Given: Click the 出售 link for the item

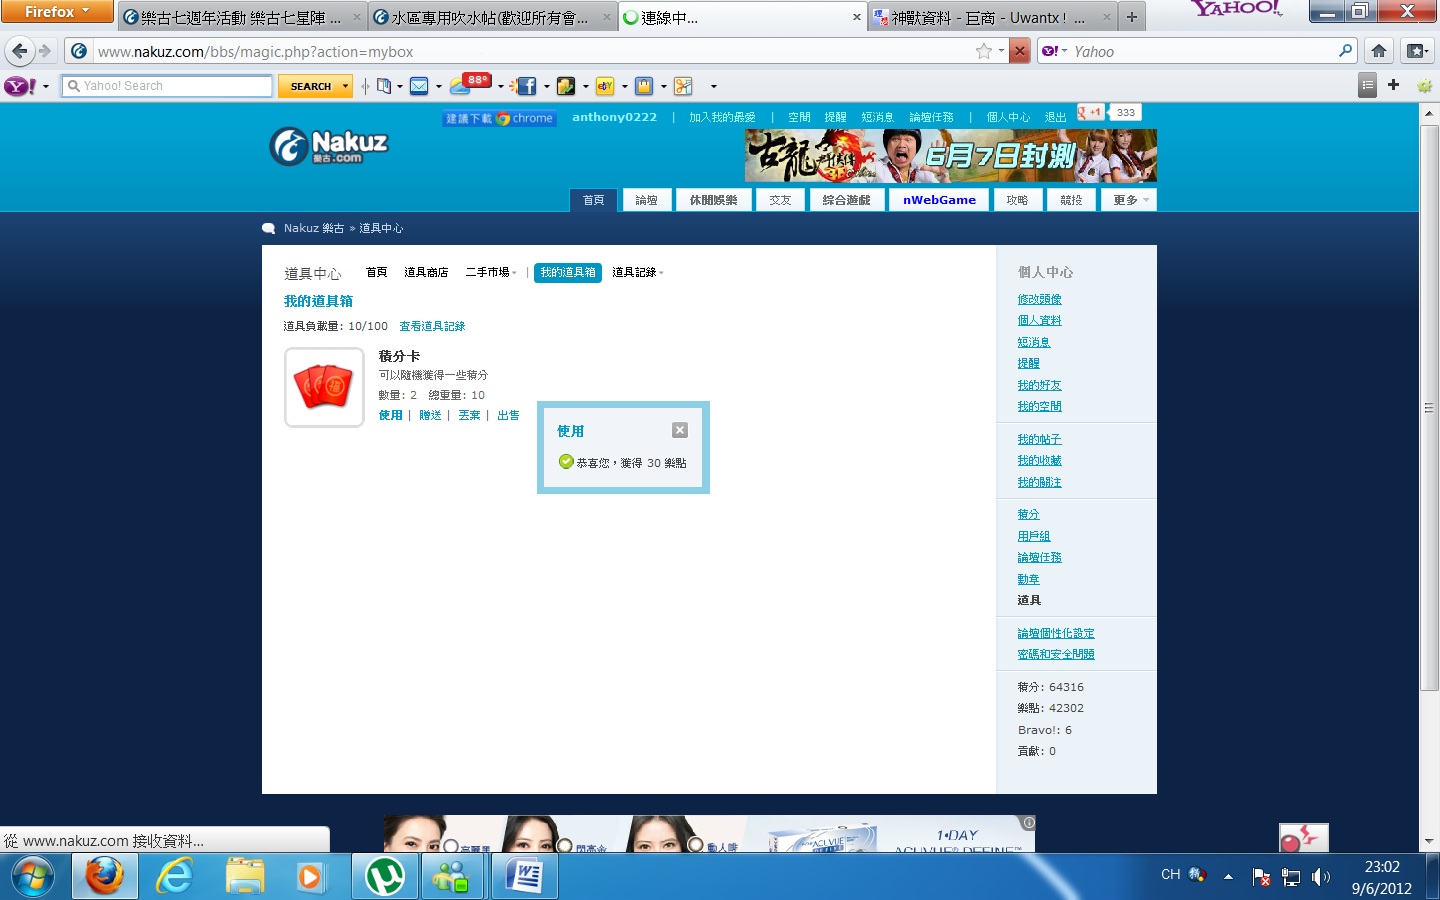Looking at the screenshot, I should [508, 415].
